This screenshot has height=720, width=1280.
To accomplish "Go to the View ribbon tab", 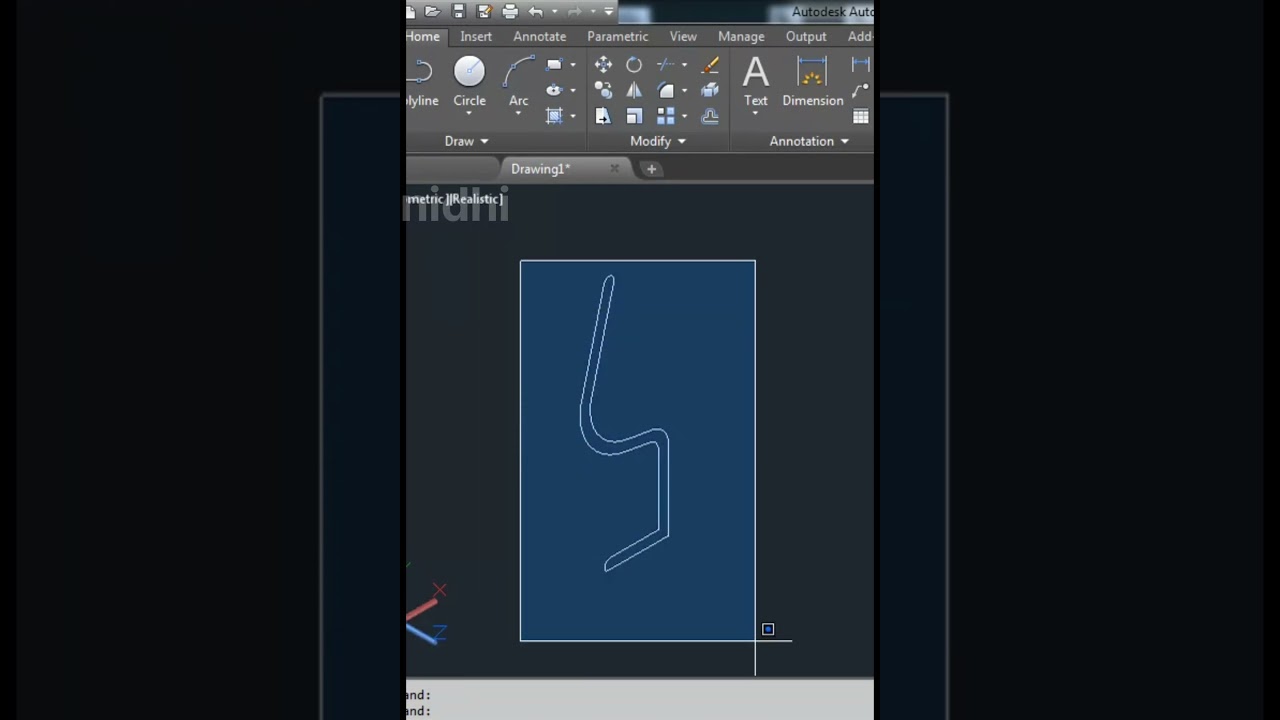I will (683, 36).
